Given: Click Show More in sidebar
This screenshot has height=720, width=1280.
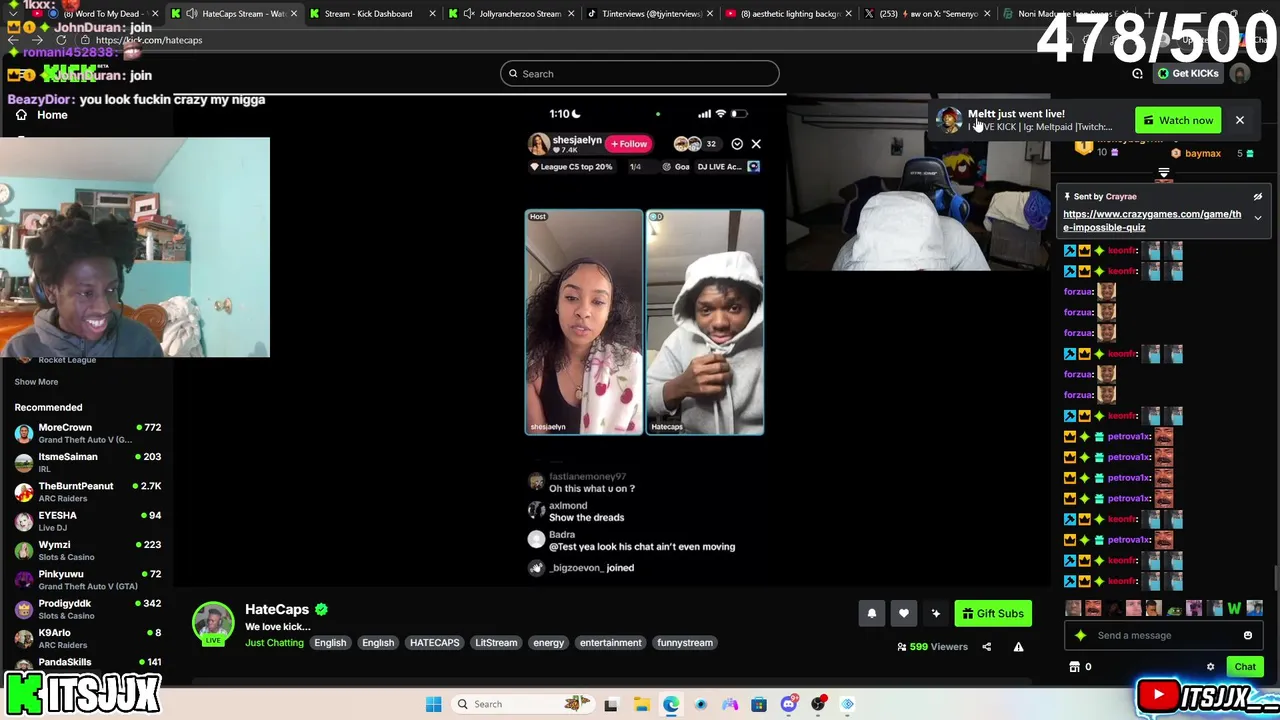Looking at the screenshot, I should (x=36, y=382).
